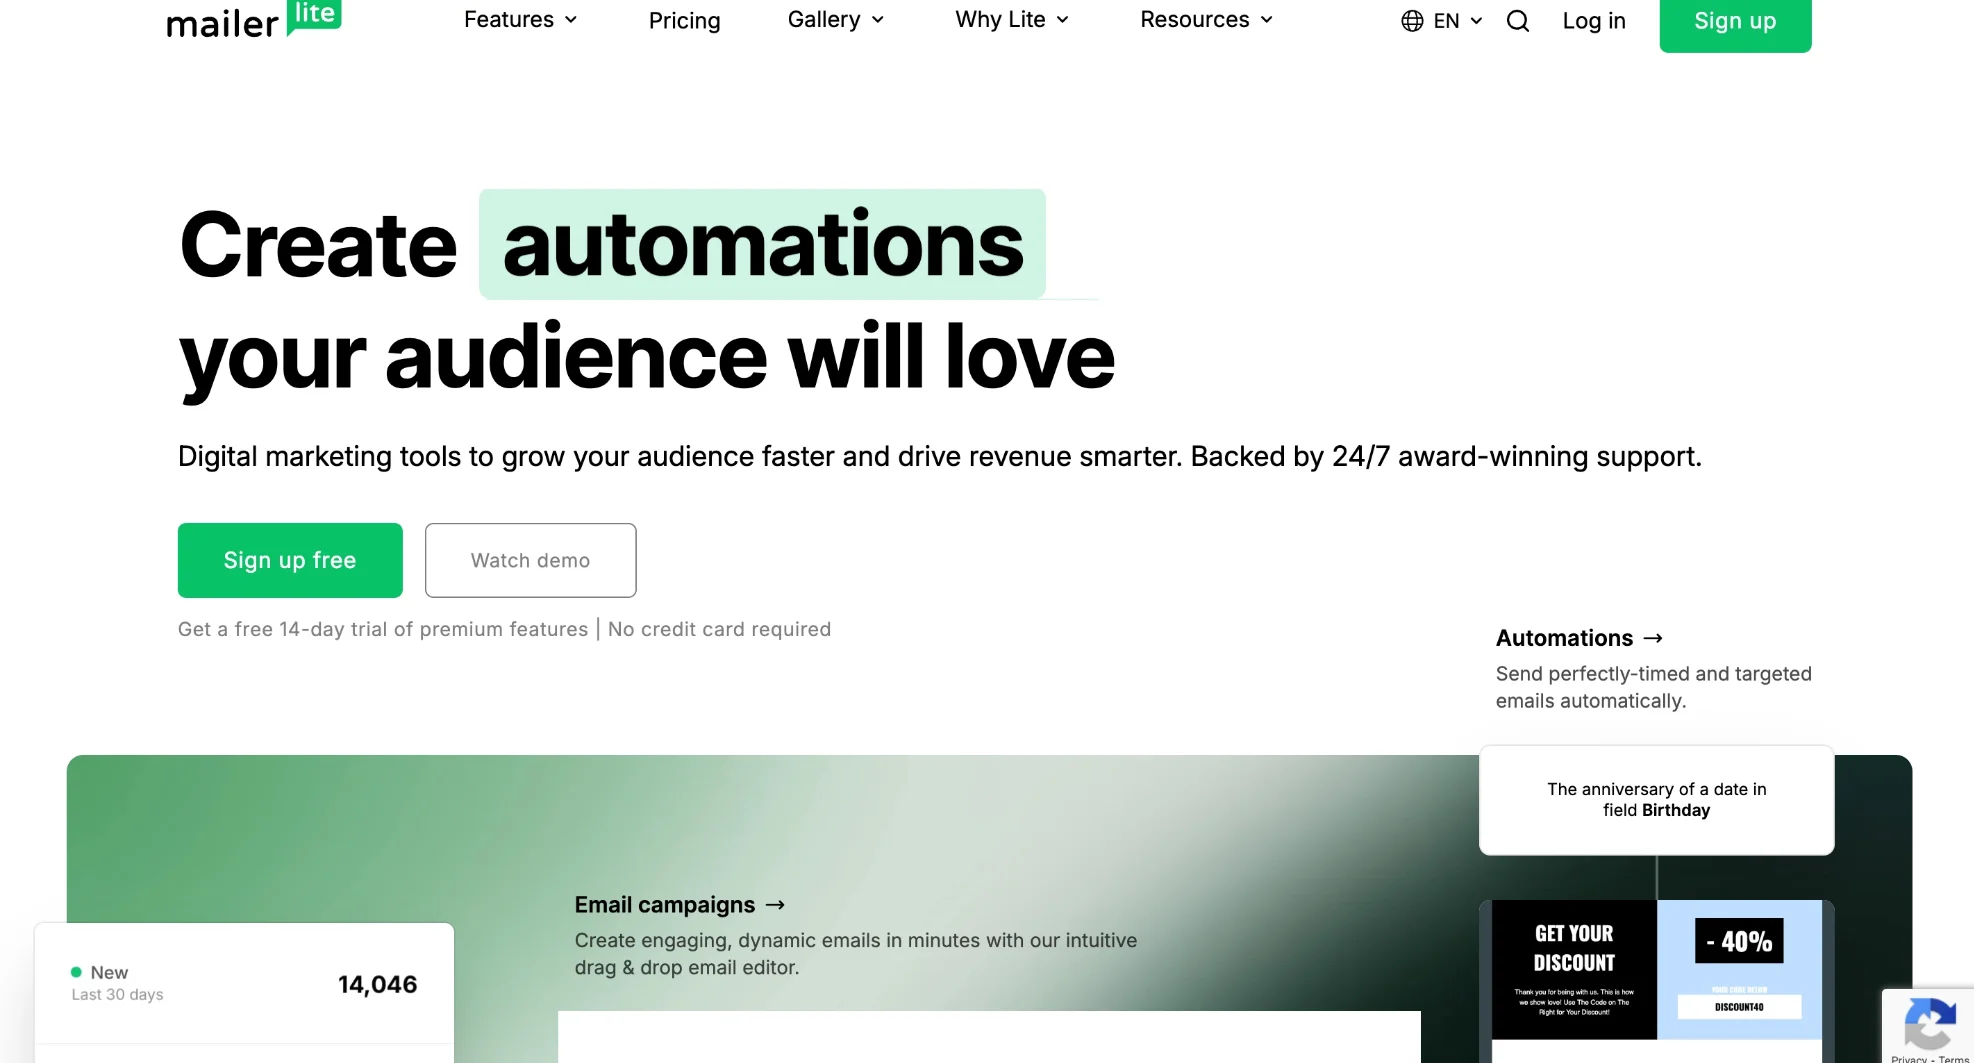Screen dimensions: 1974x1063
Task: Click Log in in the header
Action: coord(1594,20)
